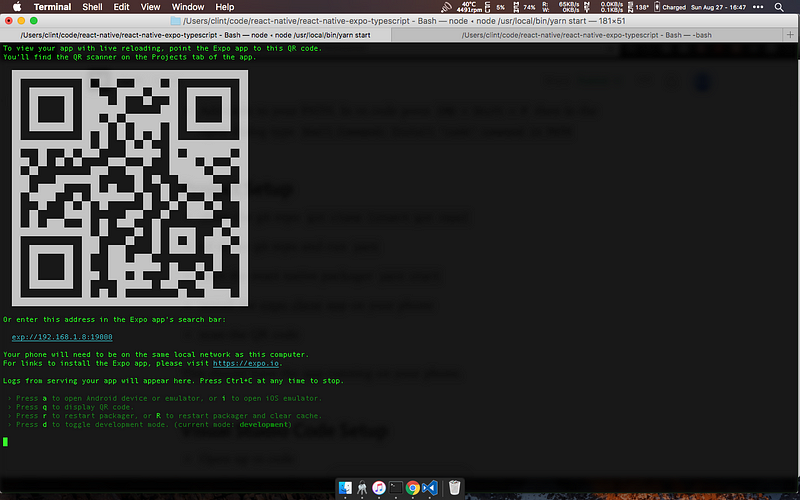The height and width of the screenshot is (500, 800).
Task: Minimize the Terminal window with yellow button
Action: click(x=21, y=20)
